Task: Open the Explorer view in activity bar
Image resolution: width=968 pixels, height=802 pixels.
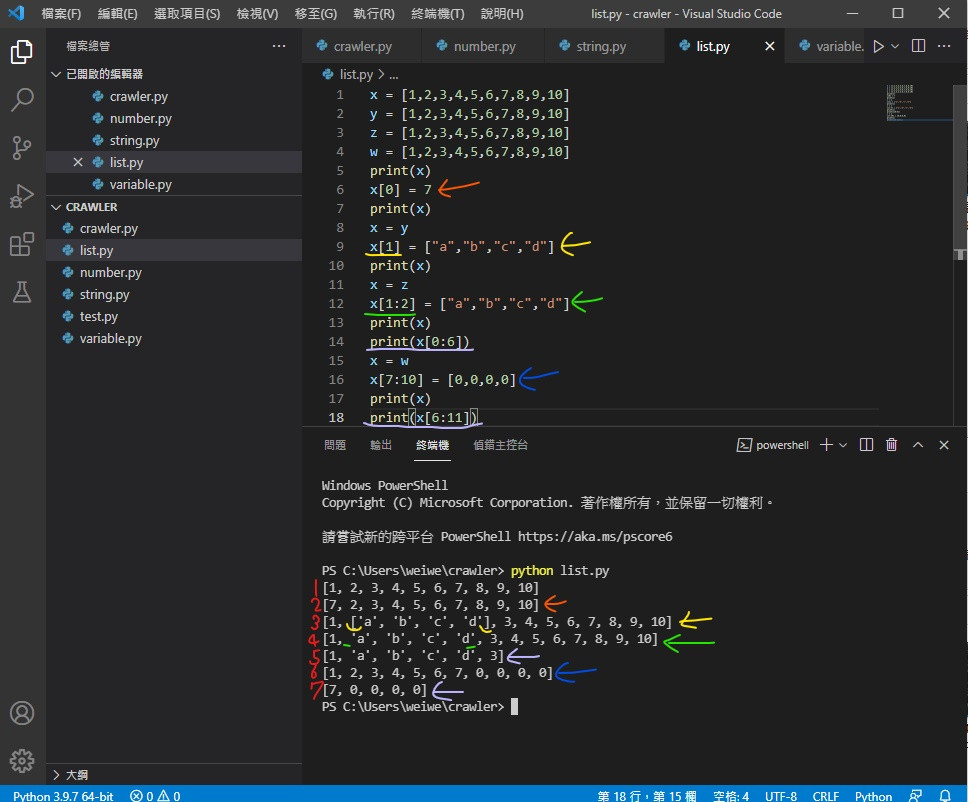Action: [22, 52]
